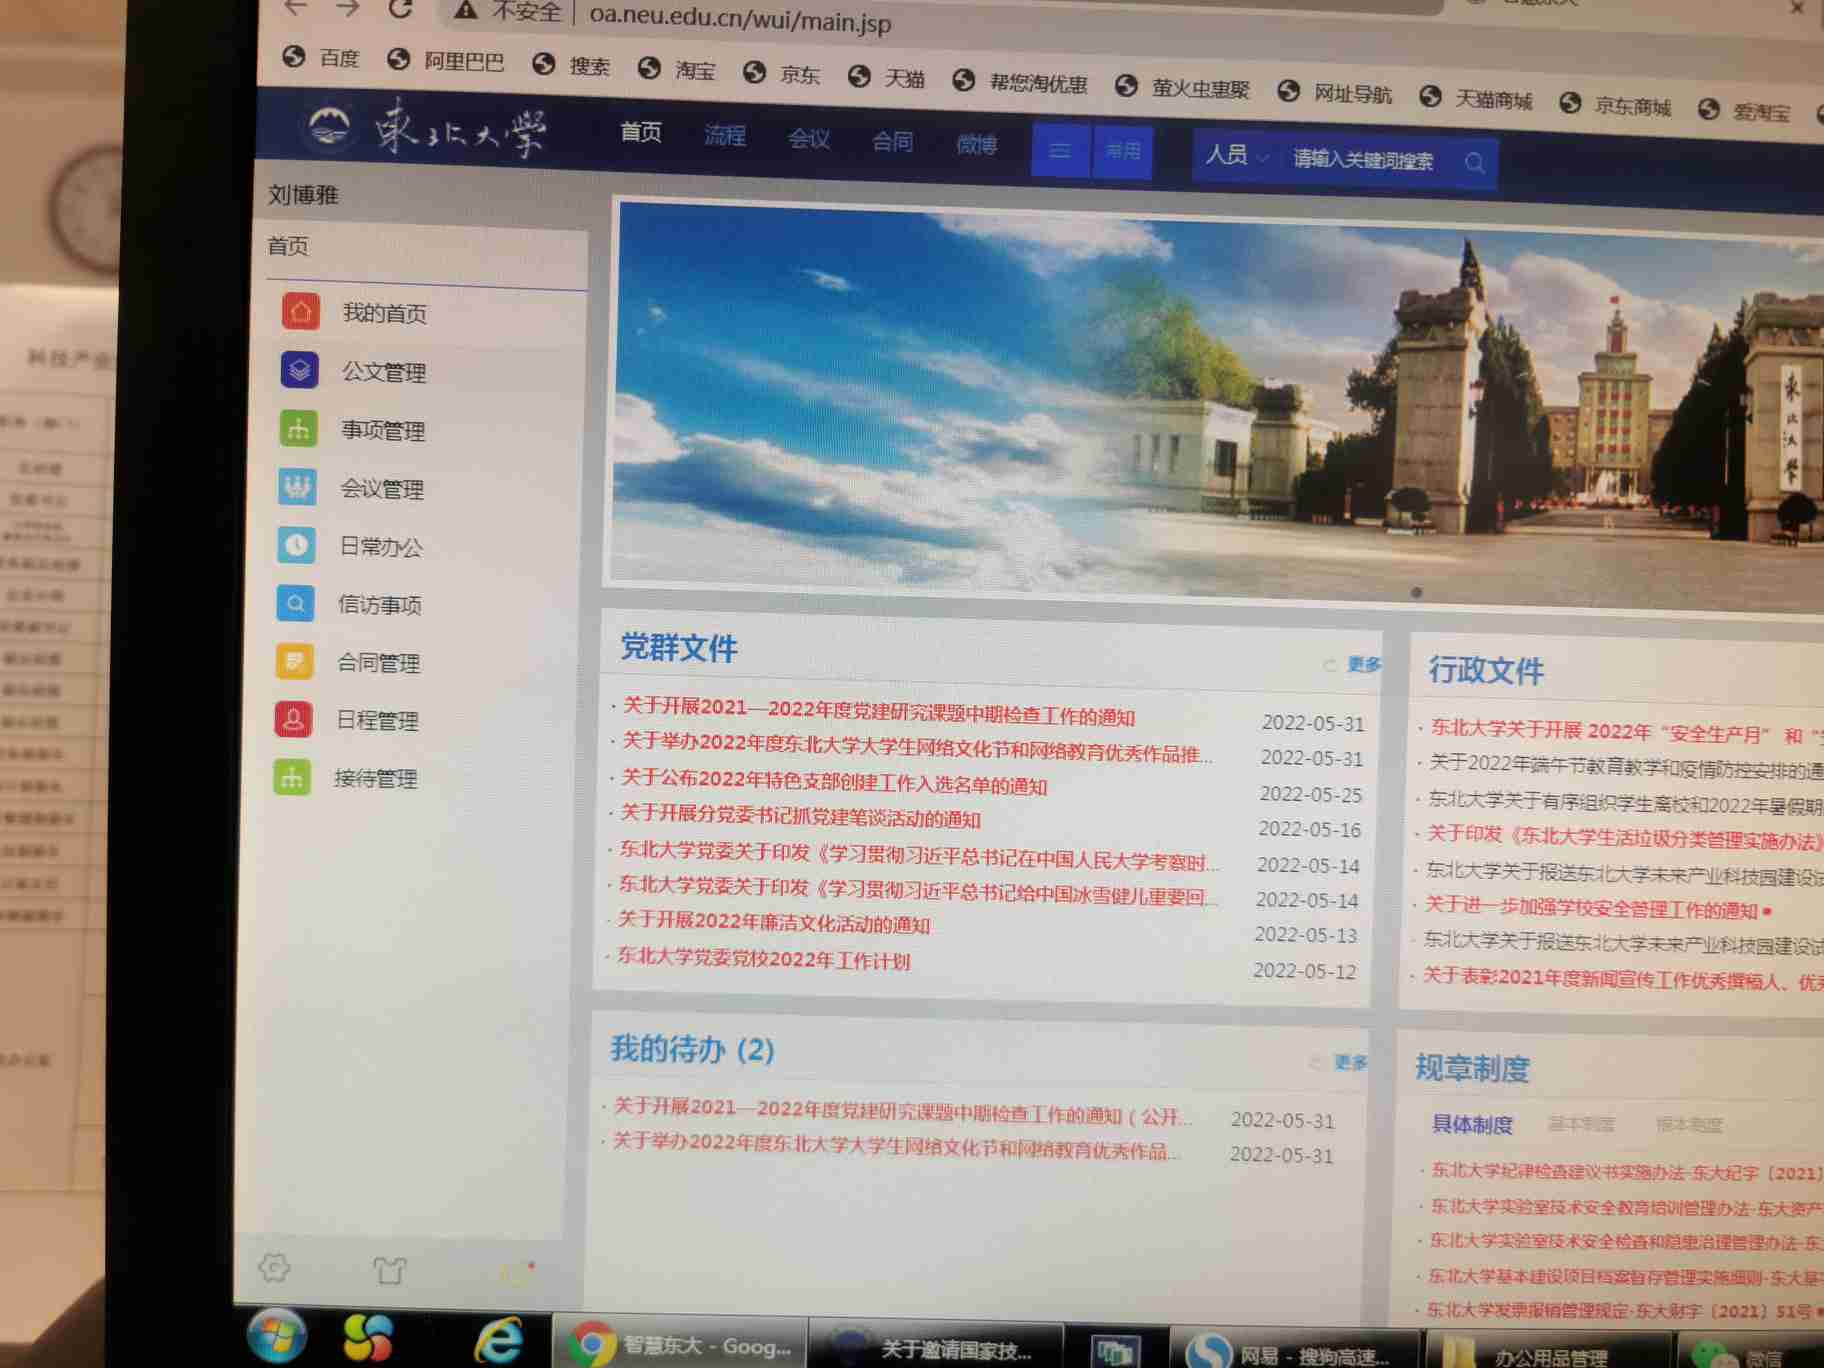Open 公文管理 purple layers icon
The image size is (1824, 1368).
[299, 370]
